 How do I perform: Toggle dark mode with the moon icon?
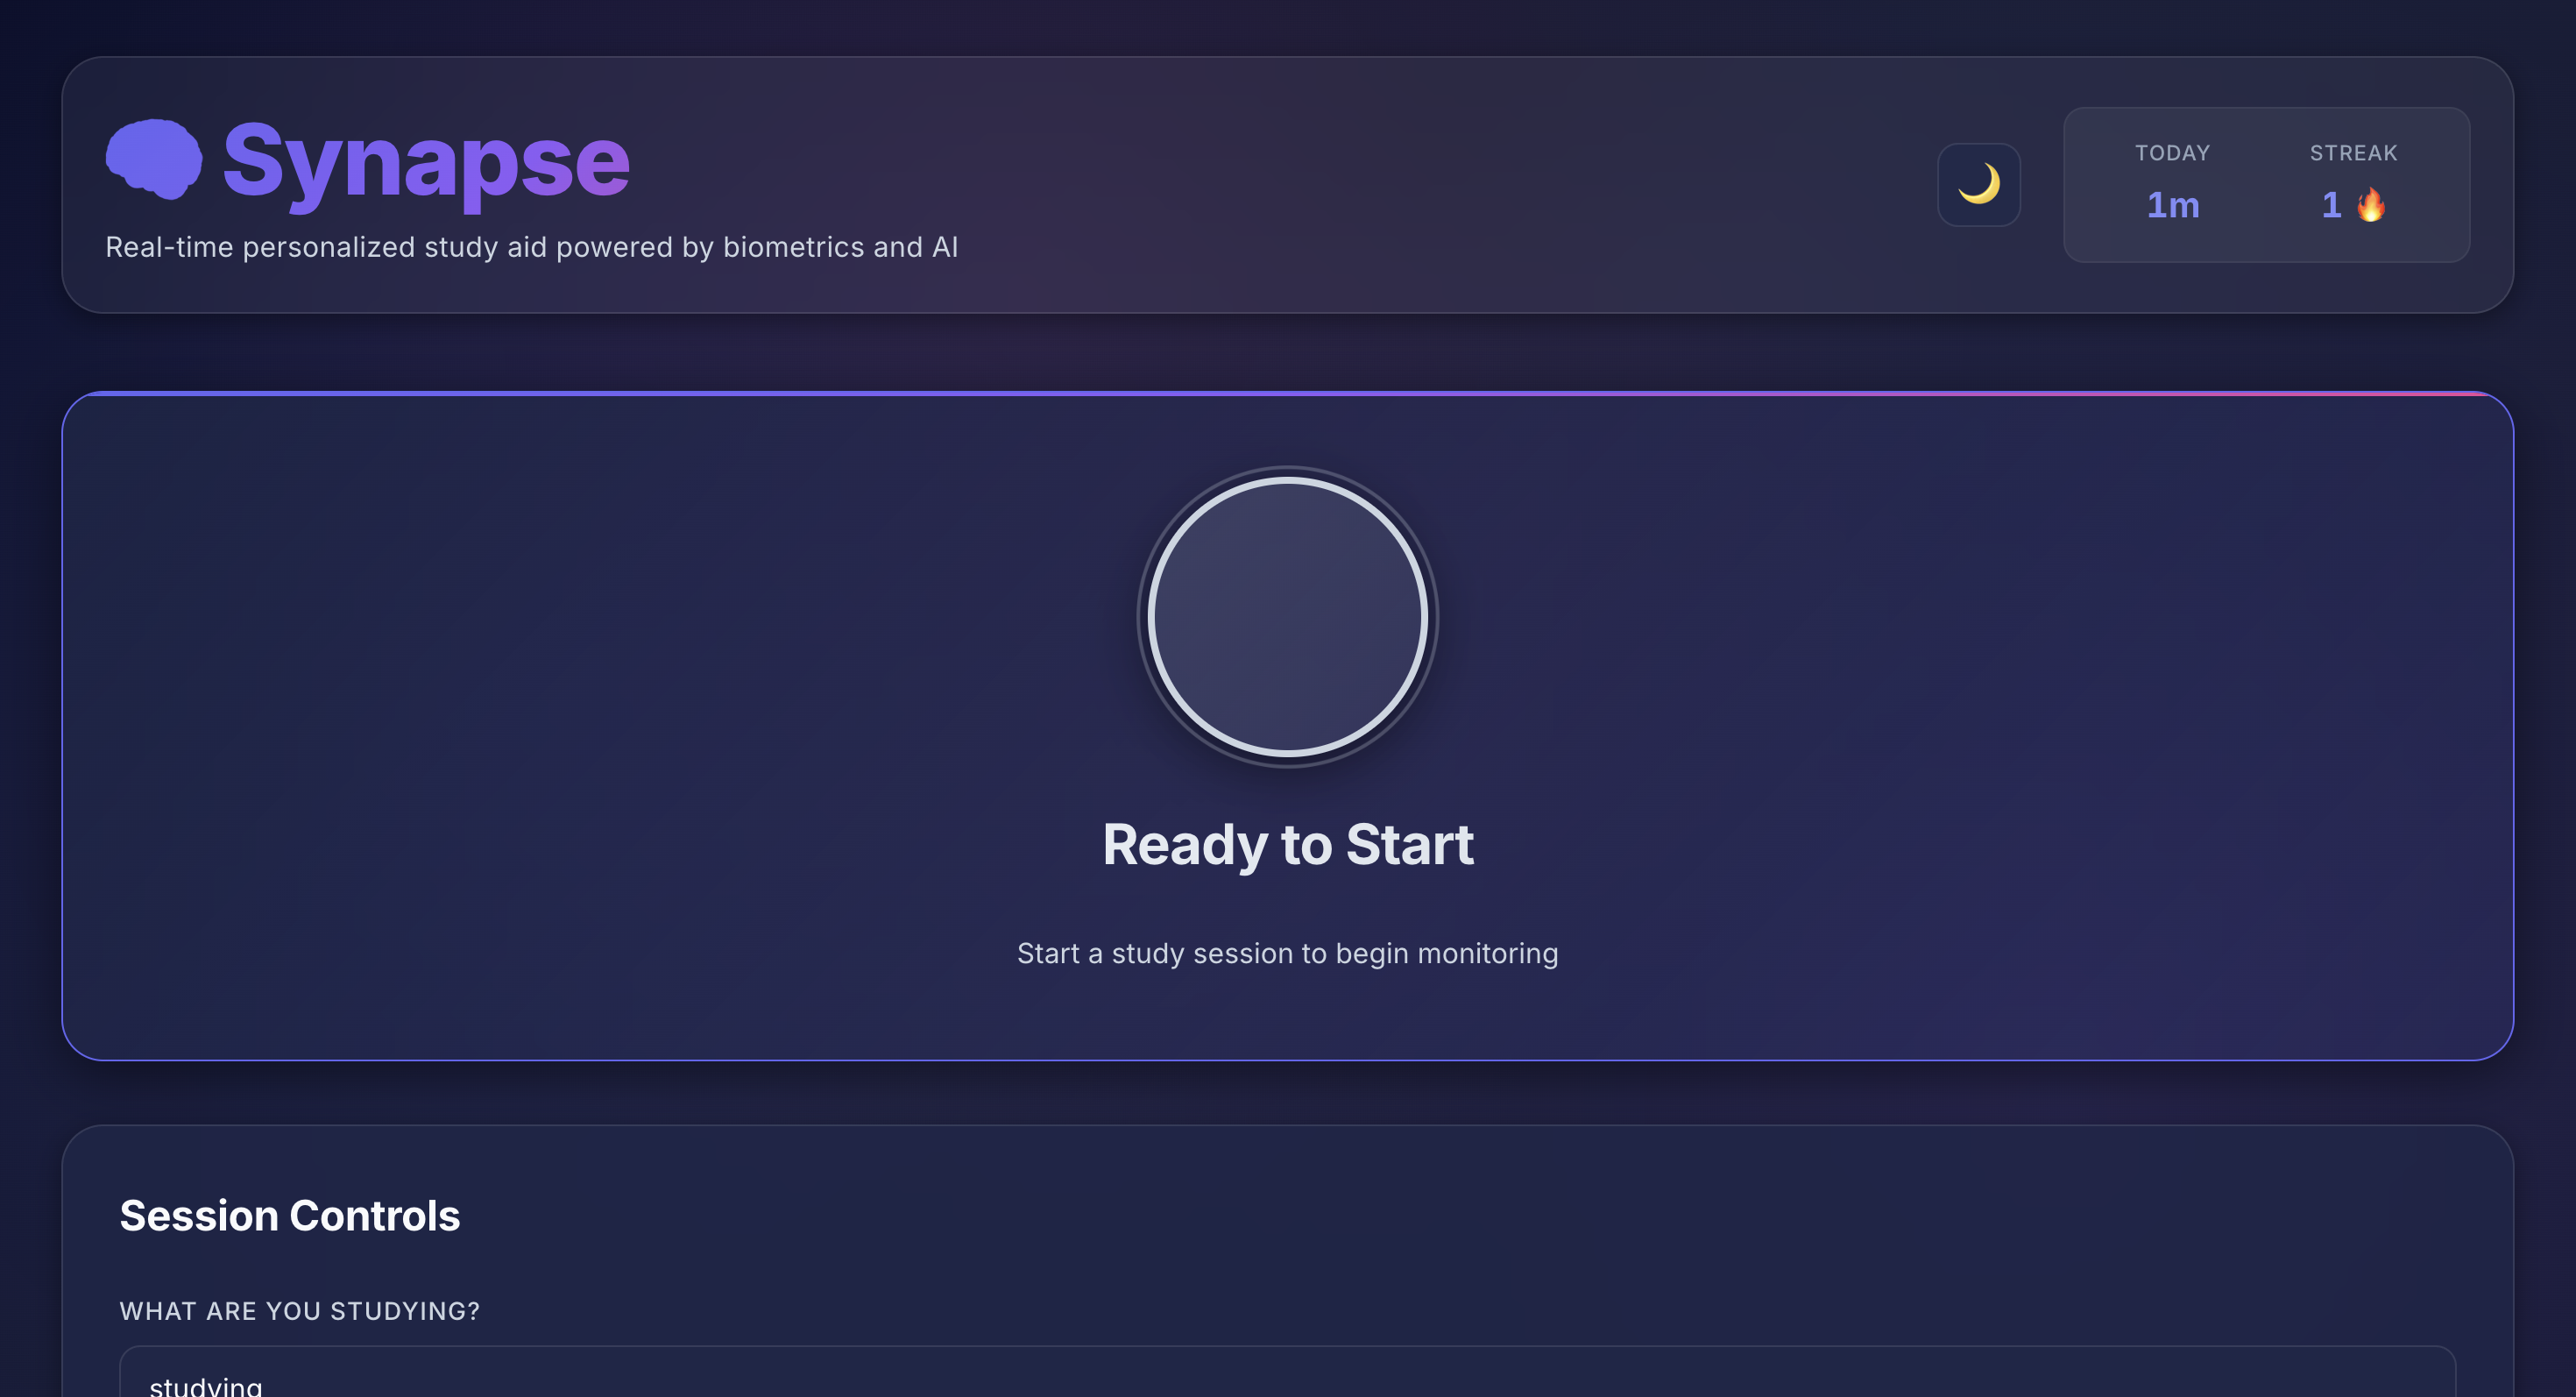1978,185
